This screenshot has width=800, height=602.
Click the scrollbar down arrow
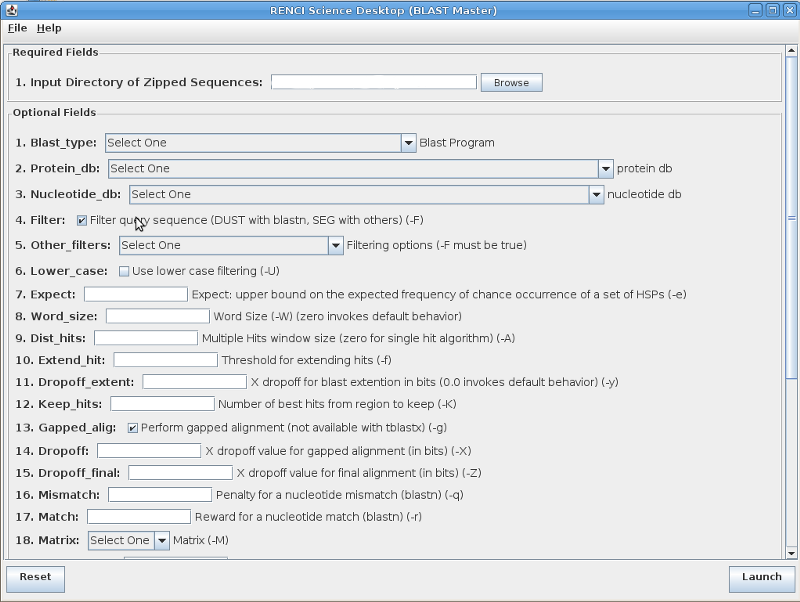791,553
